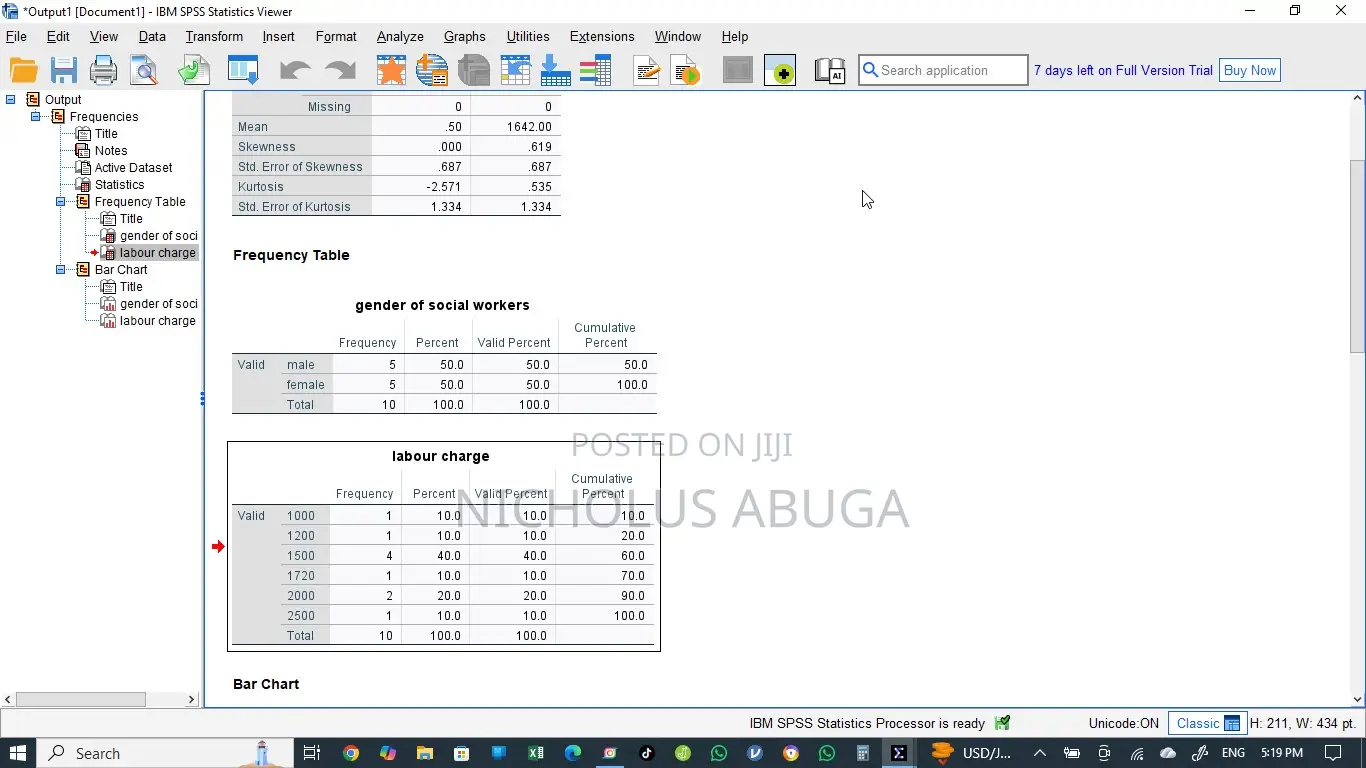Click the colored rows select cases icon

pyautogui.click(x=596, y=71)
